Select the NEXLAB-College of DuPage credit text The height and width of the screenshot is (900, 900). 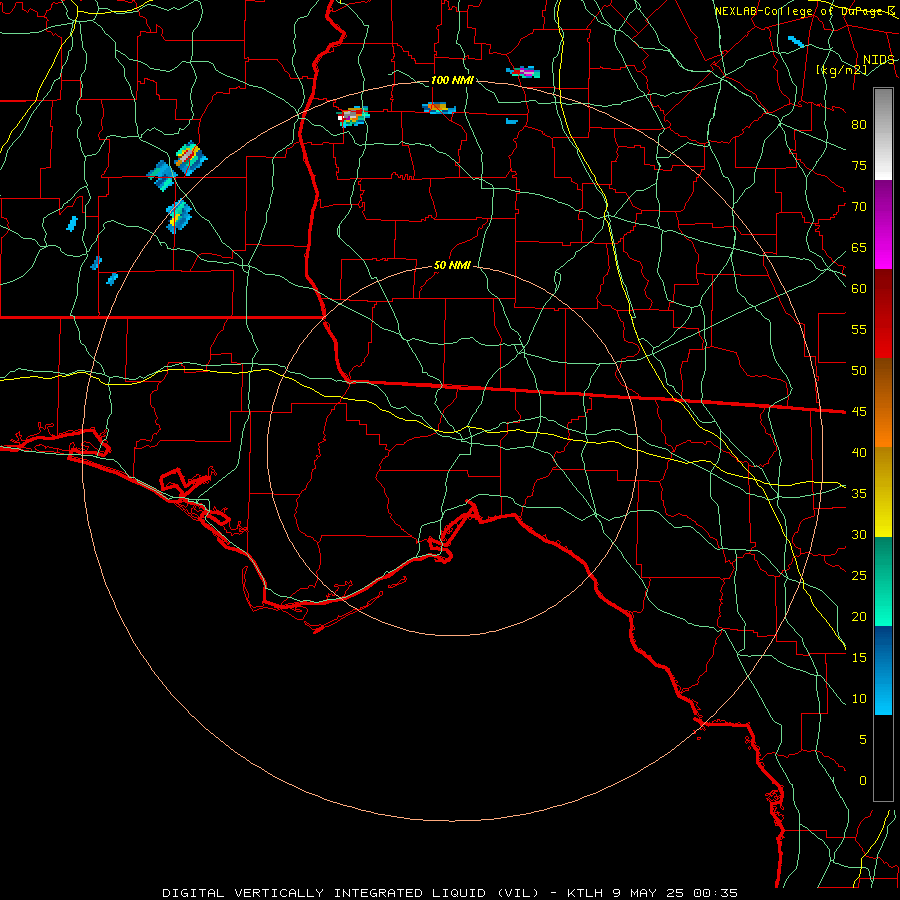[x=805, y=11]
